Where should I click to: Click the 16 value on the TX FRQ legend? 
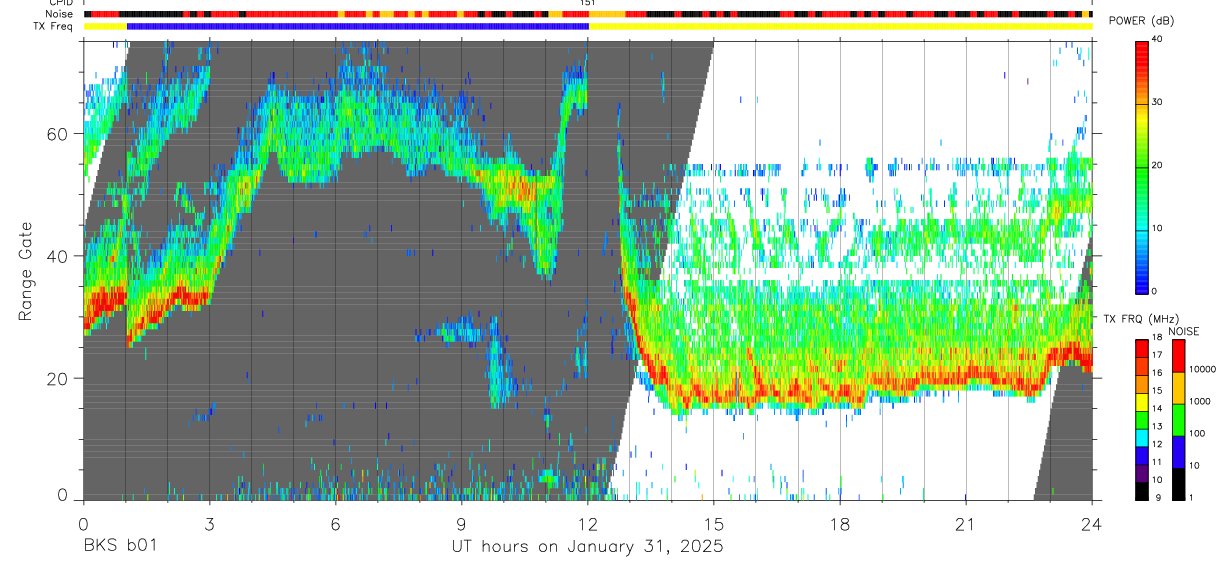pos(1157,373)
